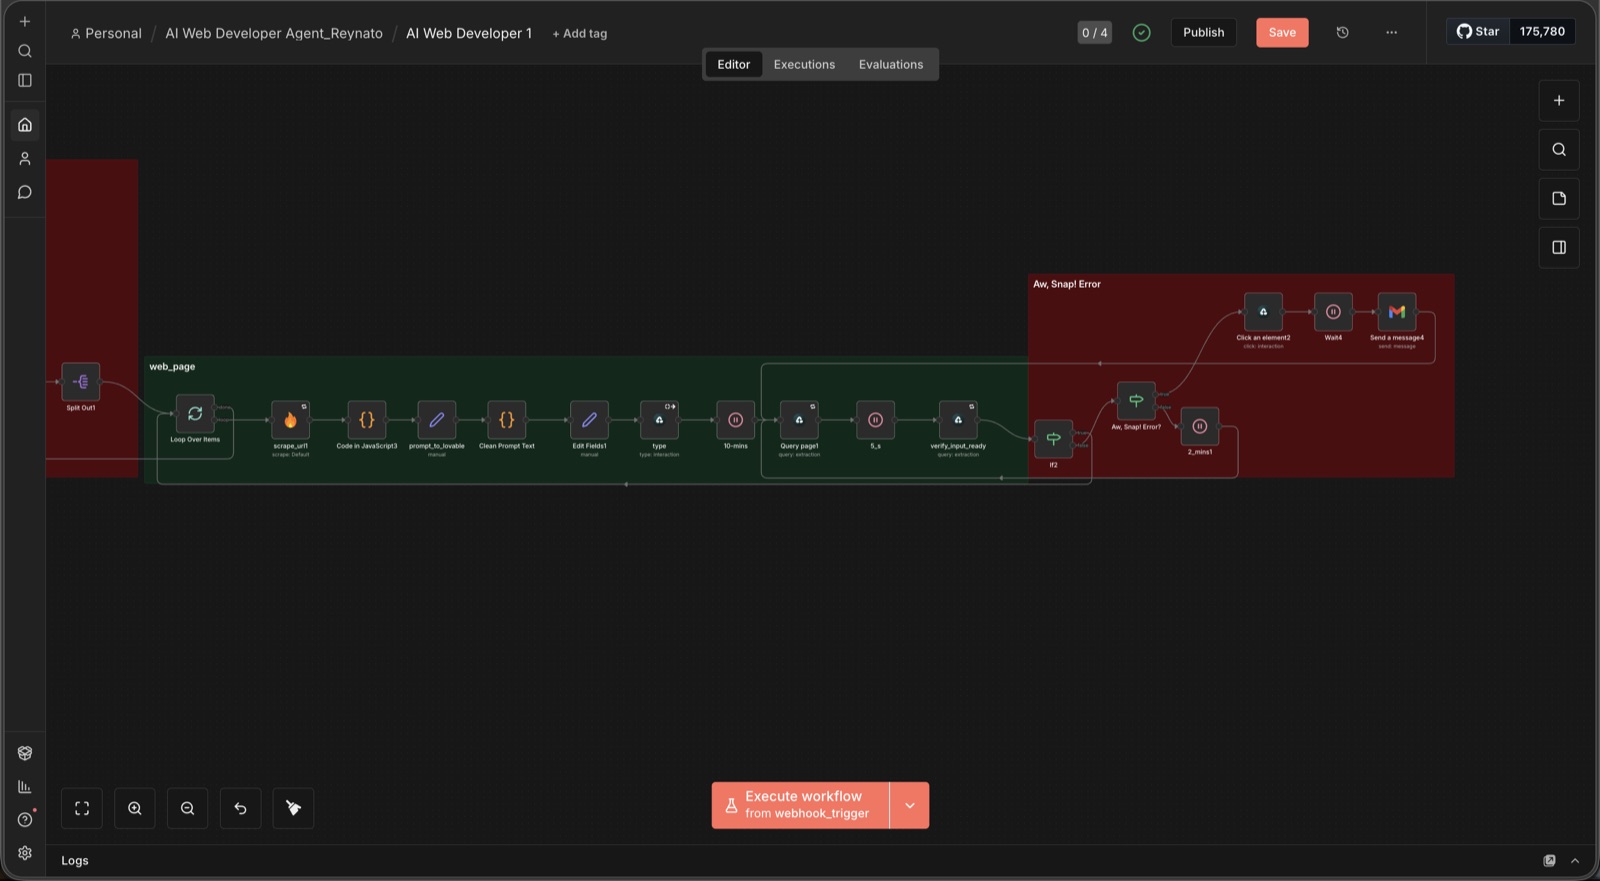Select the 2_mins1 wait node
This screenshot has height=881, width=1600.
point(1200,426)
